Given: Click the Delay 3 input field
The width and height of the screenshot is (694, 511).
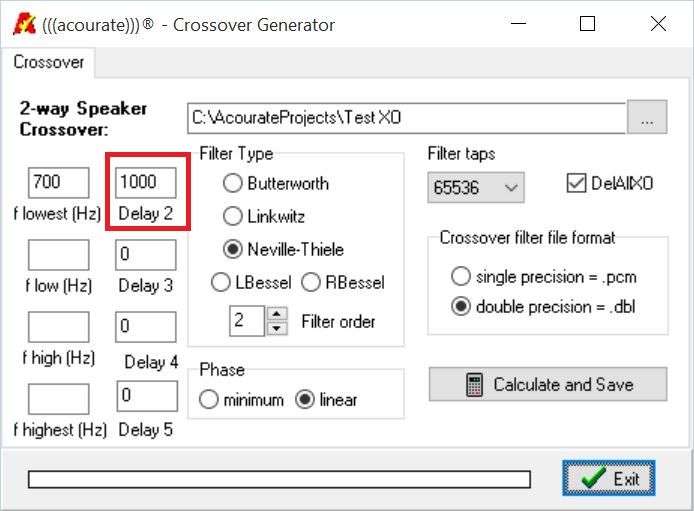Looking at the screenshot, I should pyautogui.click(x=146, y=255).
